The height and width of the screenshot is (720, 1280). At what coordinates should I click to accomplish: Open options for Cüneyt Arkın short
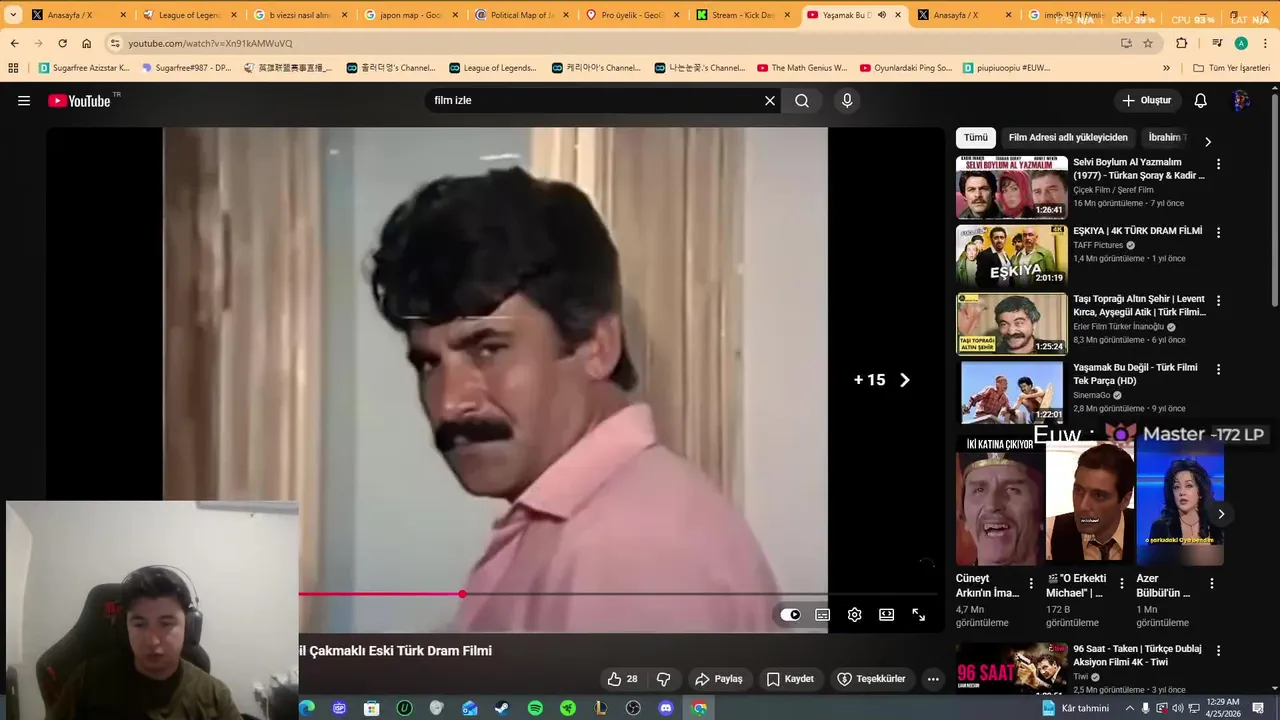(x=1031, y=583)
